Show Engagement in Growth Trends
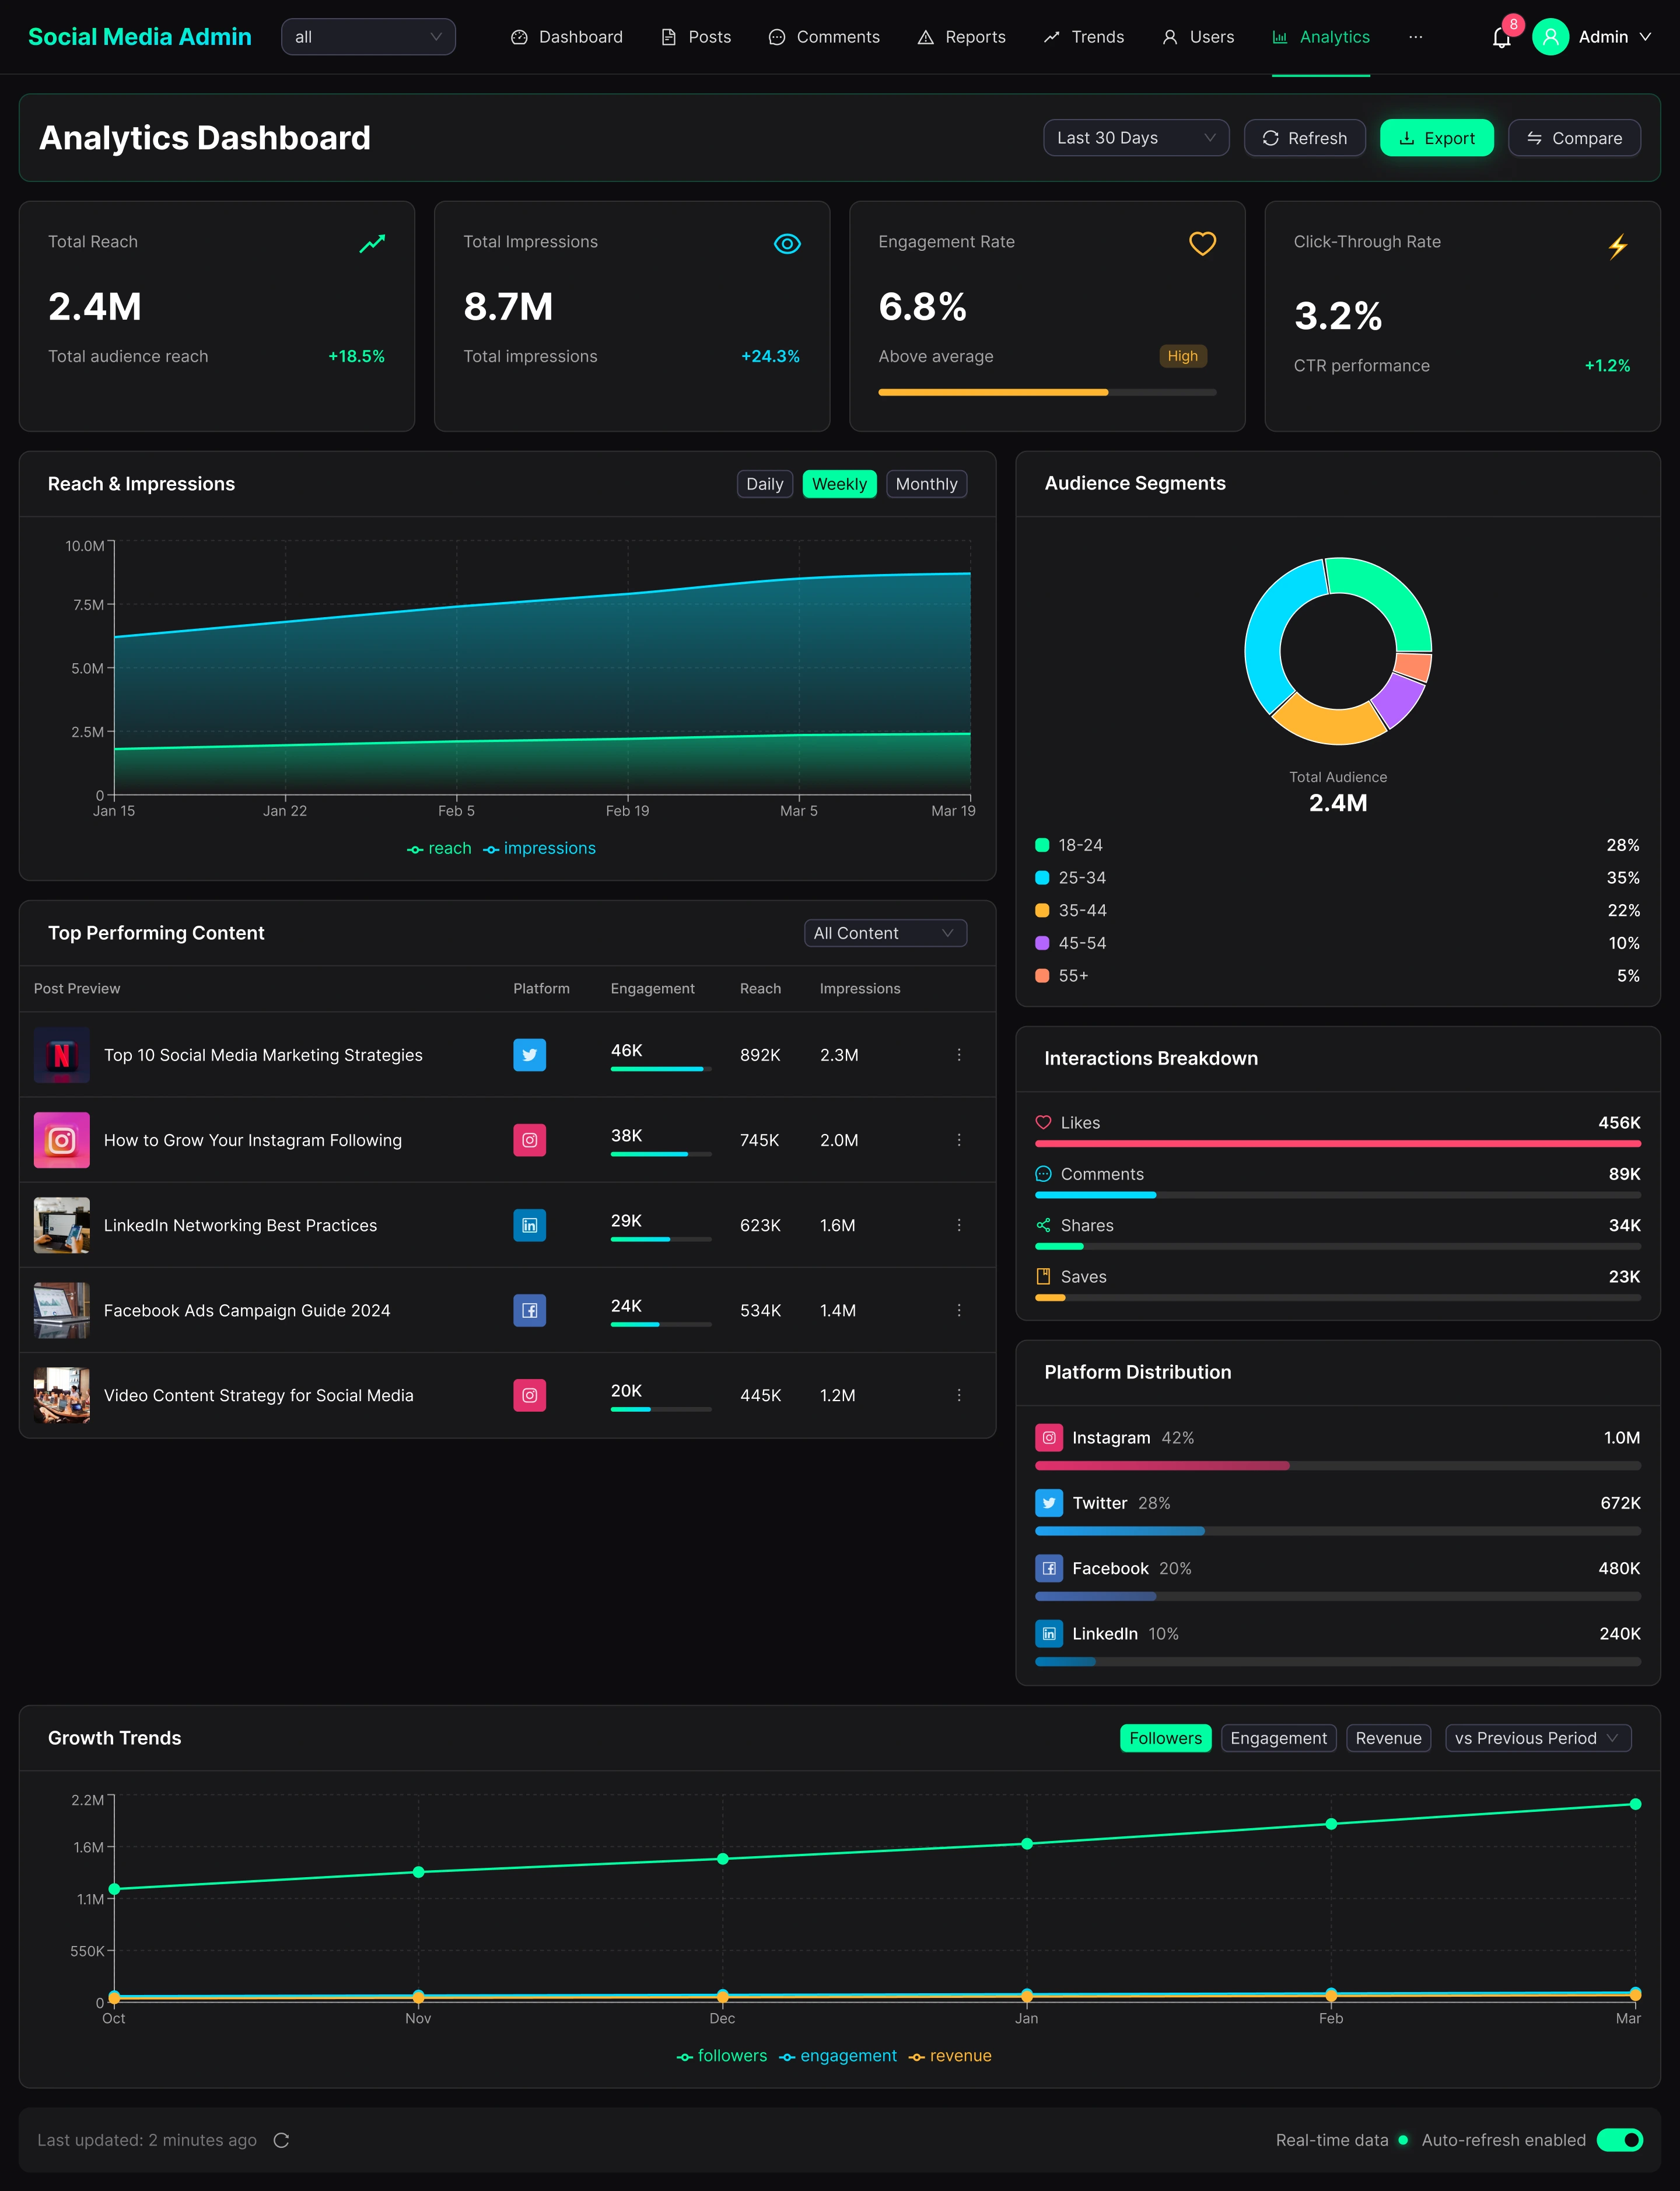Screen dimensions: 1680x2191 click(x=1278, y=1738)
